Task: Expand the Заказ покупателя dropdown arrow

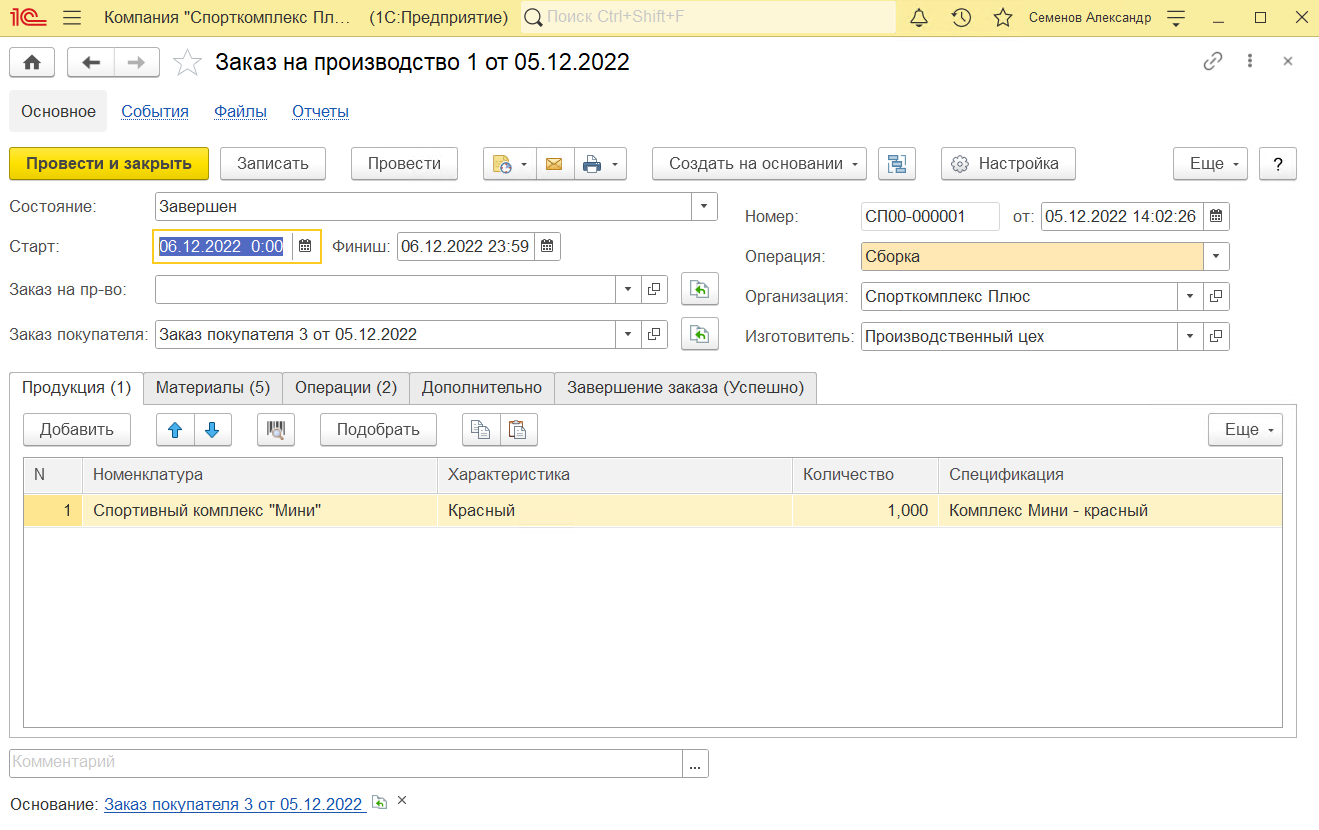Action: click(627, 334)
